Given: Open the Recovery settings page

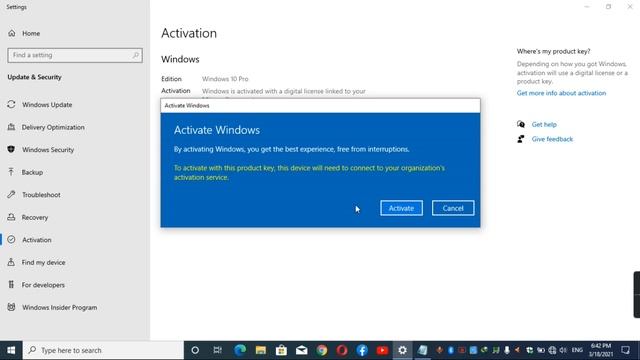Looking at the screenshot, I should pyautogui.click(x=35, y=218).
